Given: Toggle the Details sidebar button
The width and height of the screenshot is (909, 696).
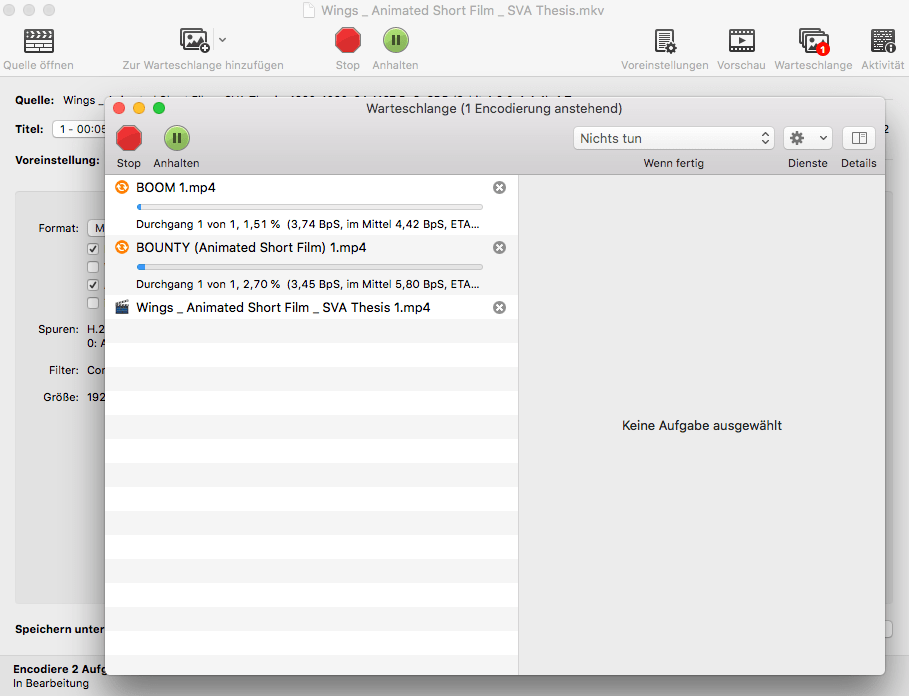Looking at the screenshot, I should coord(858,138).
